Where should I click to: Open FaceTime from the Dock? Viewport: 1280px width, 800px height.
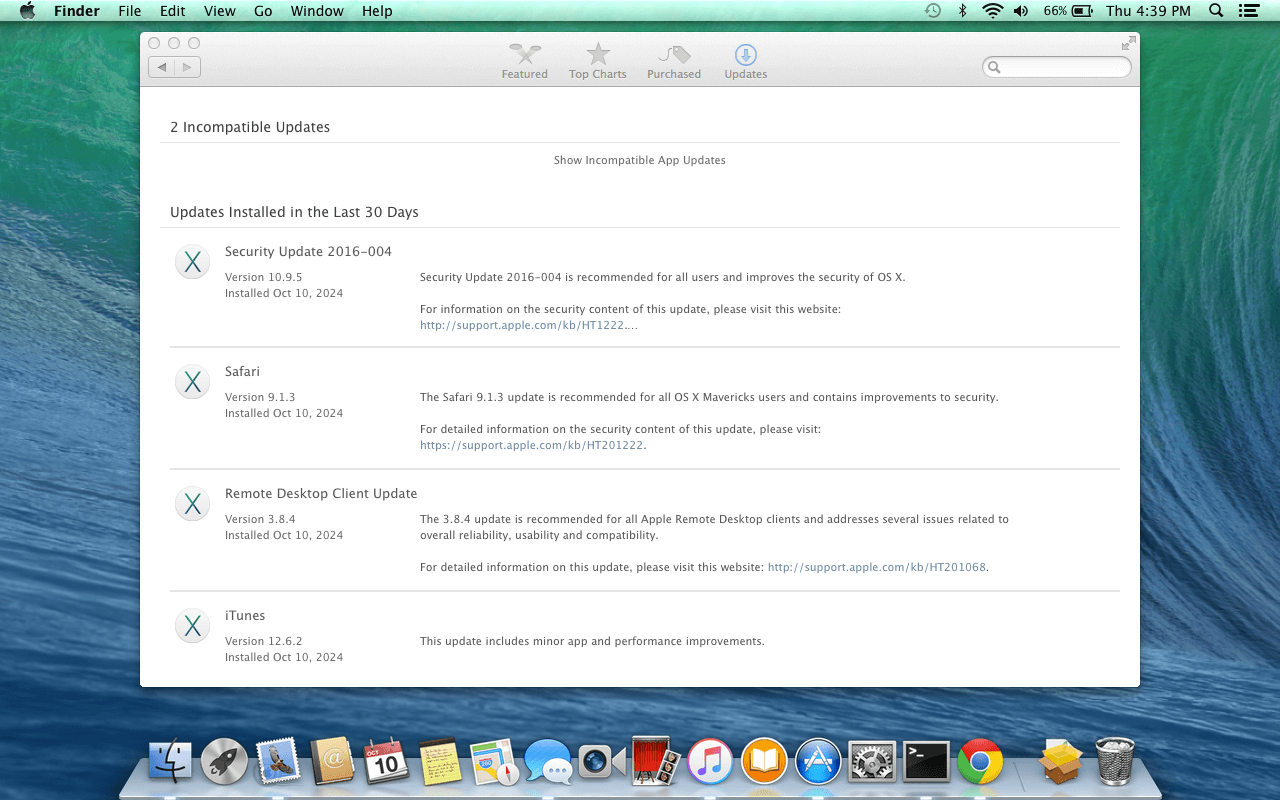[x=602, y=762]
